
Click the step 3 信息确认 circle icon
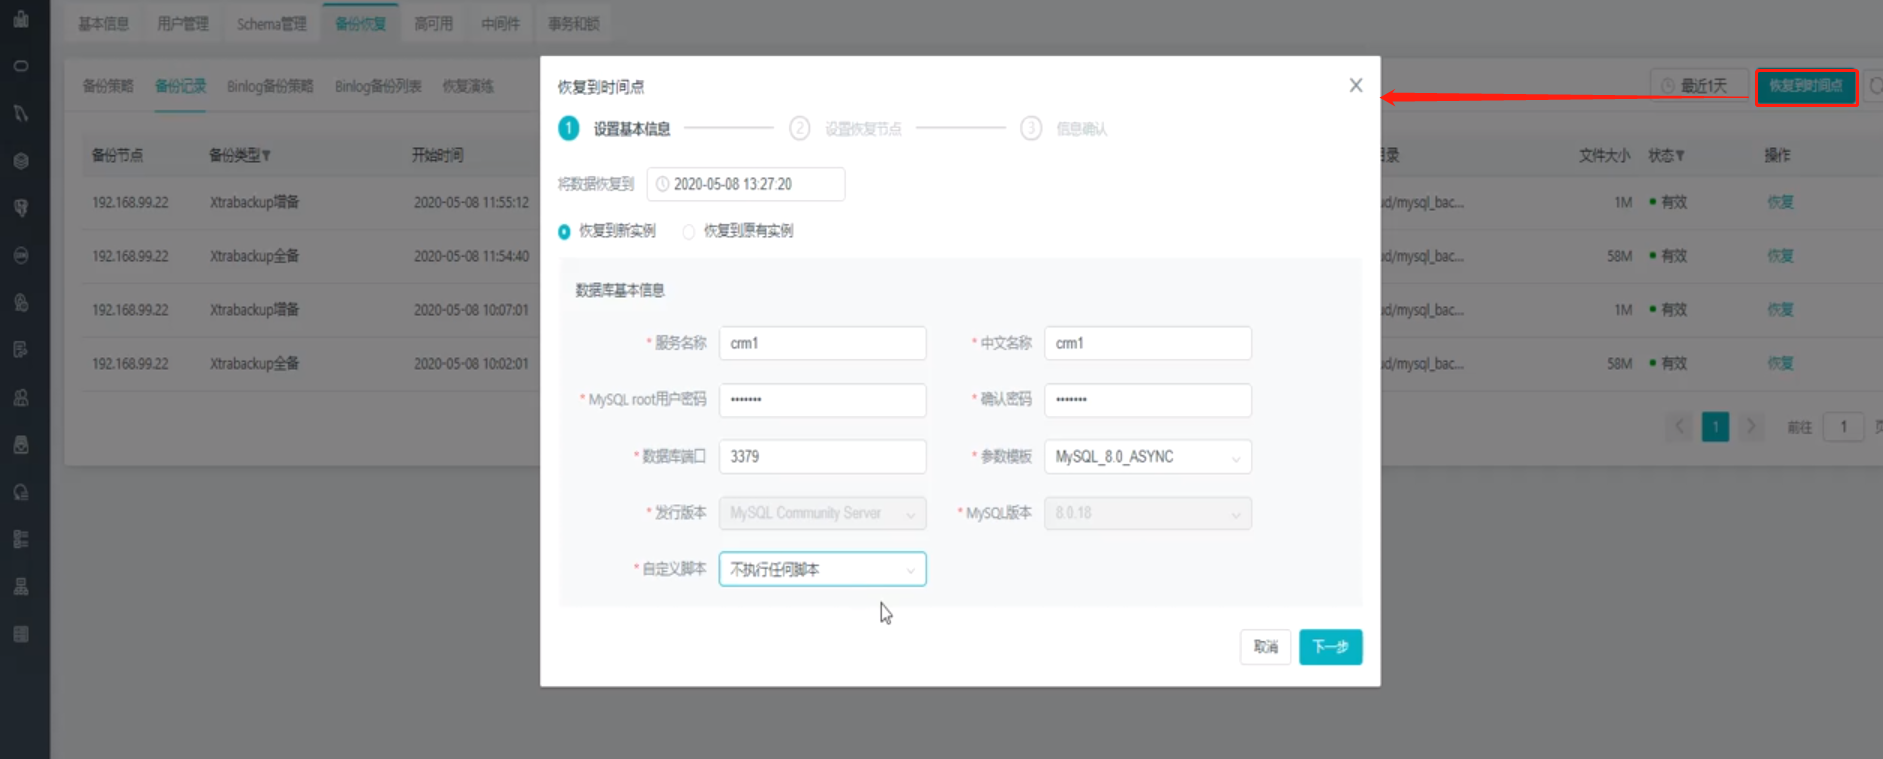[1031, 128]
